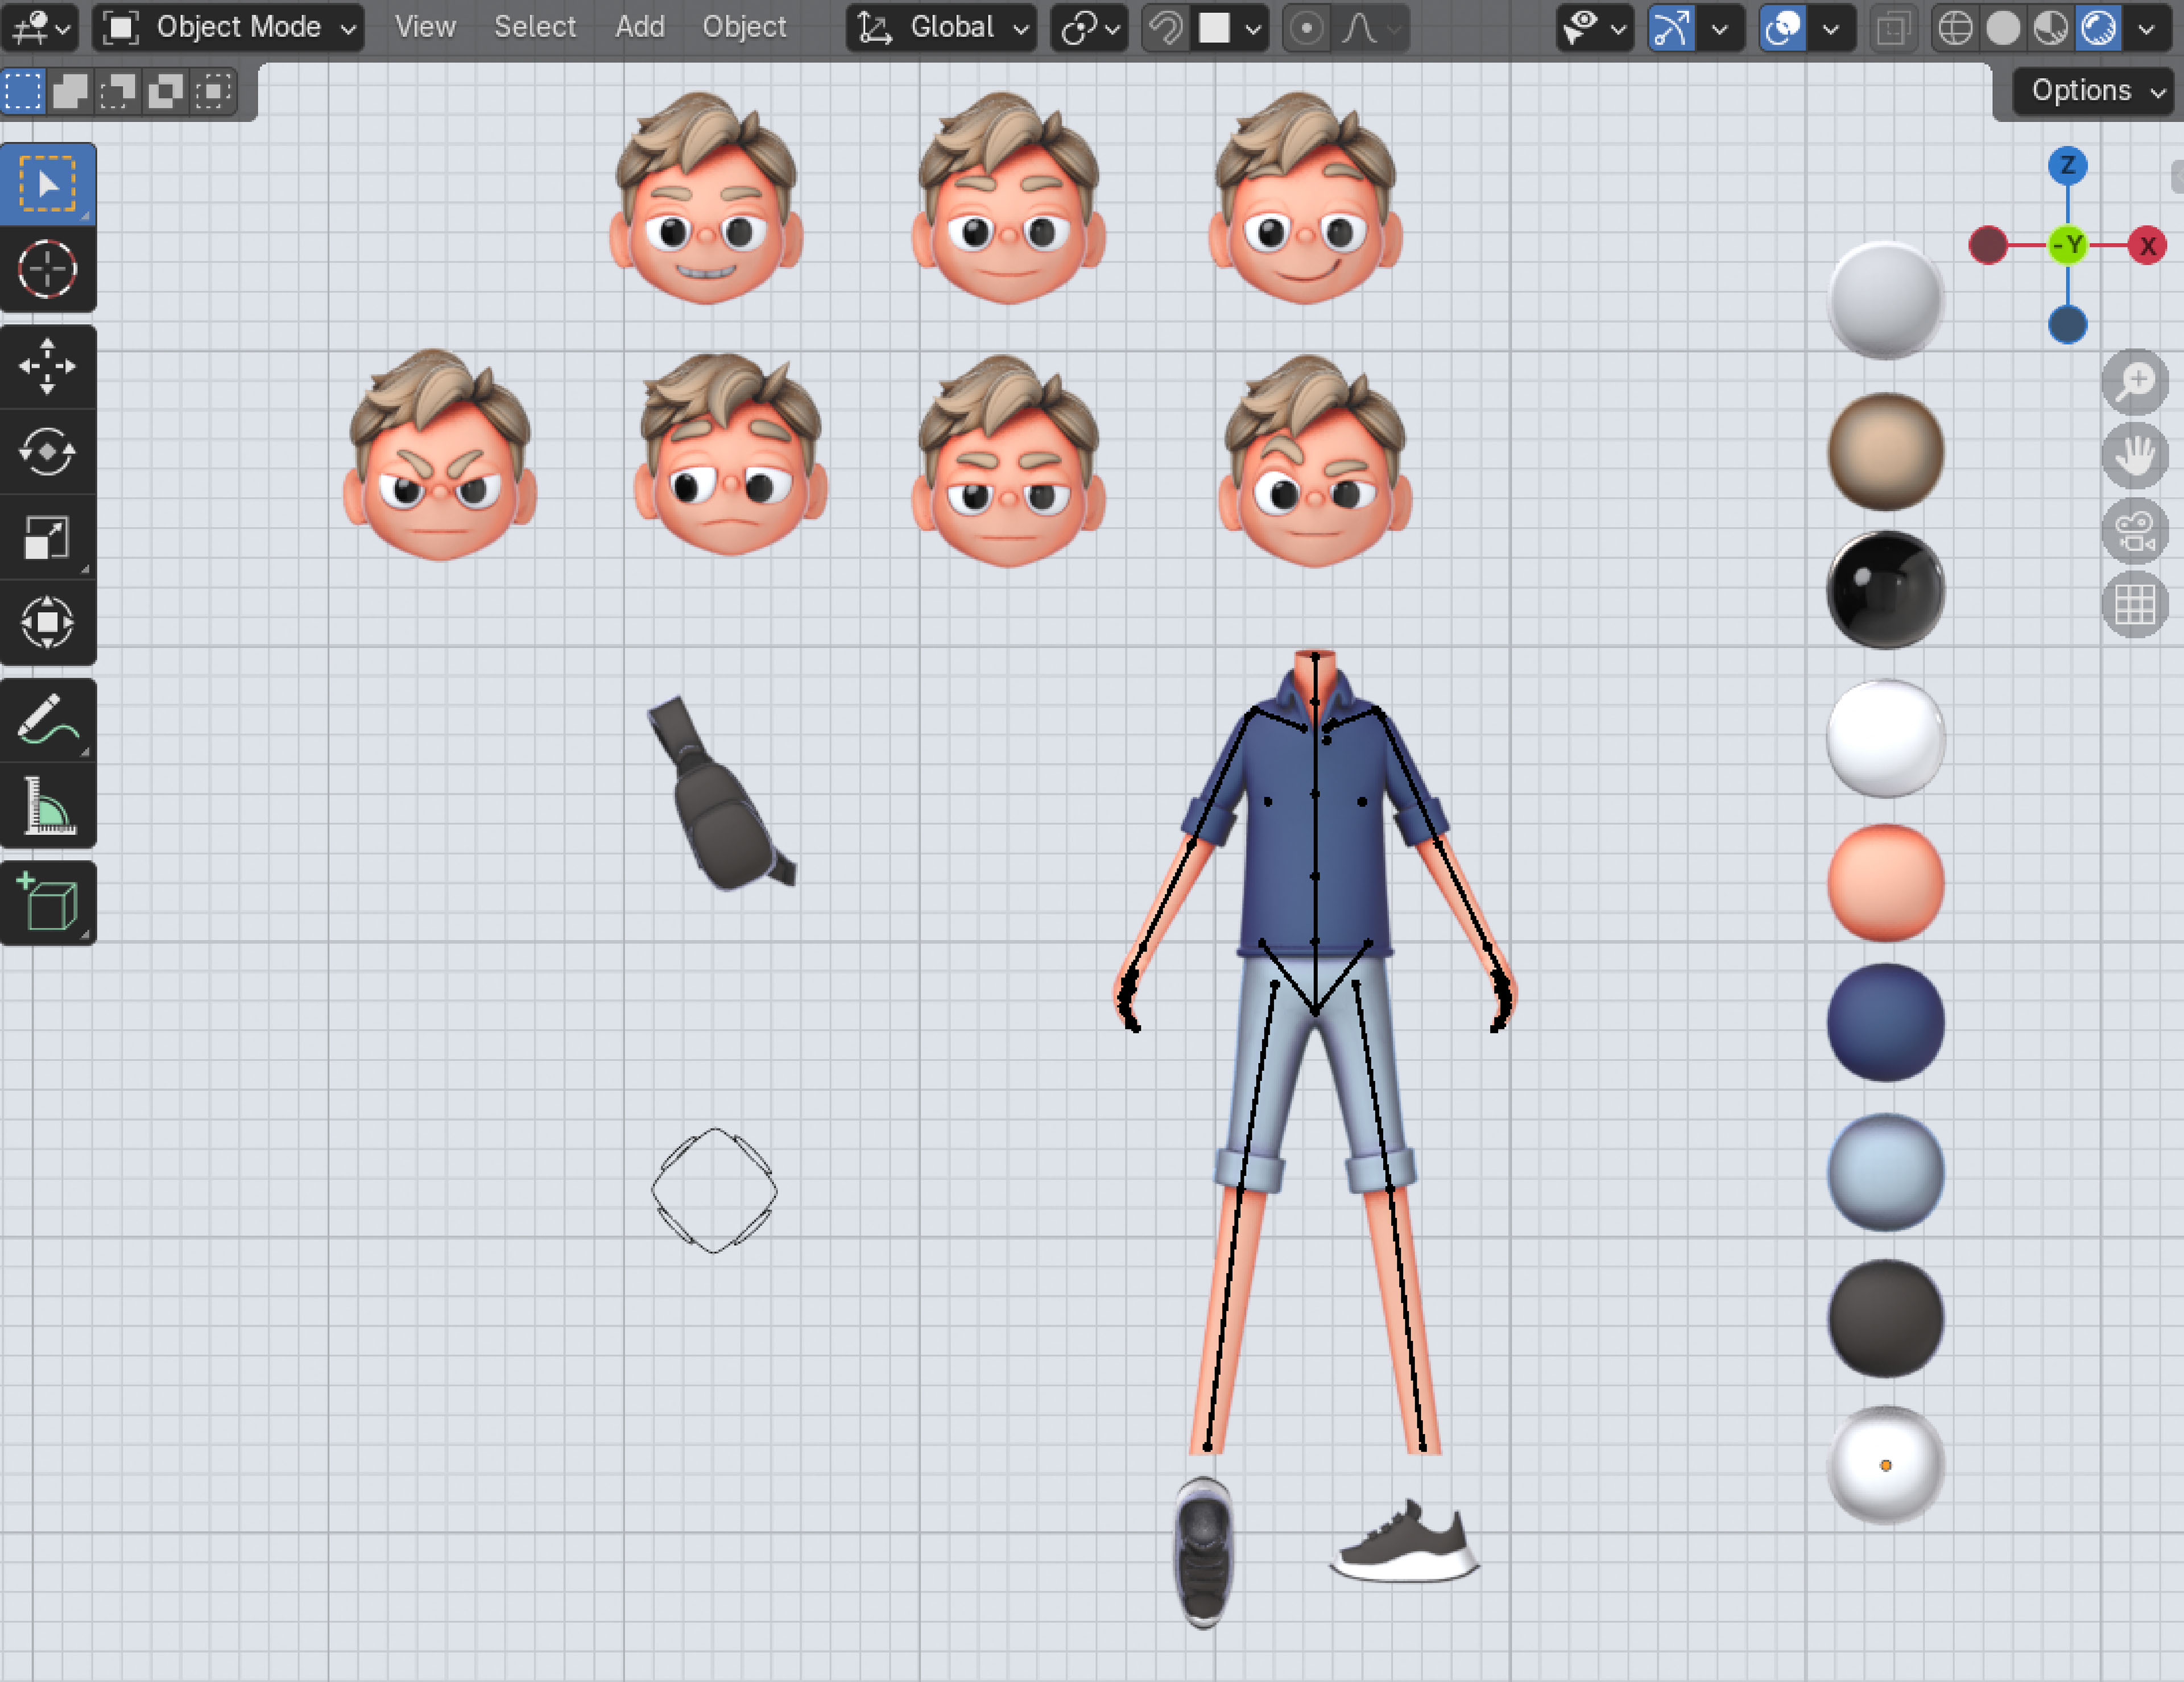Viewport: 2184px width, 1682px height.
Task: Toggle gizmo visibility button
Action: click(1671, 28)
